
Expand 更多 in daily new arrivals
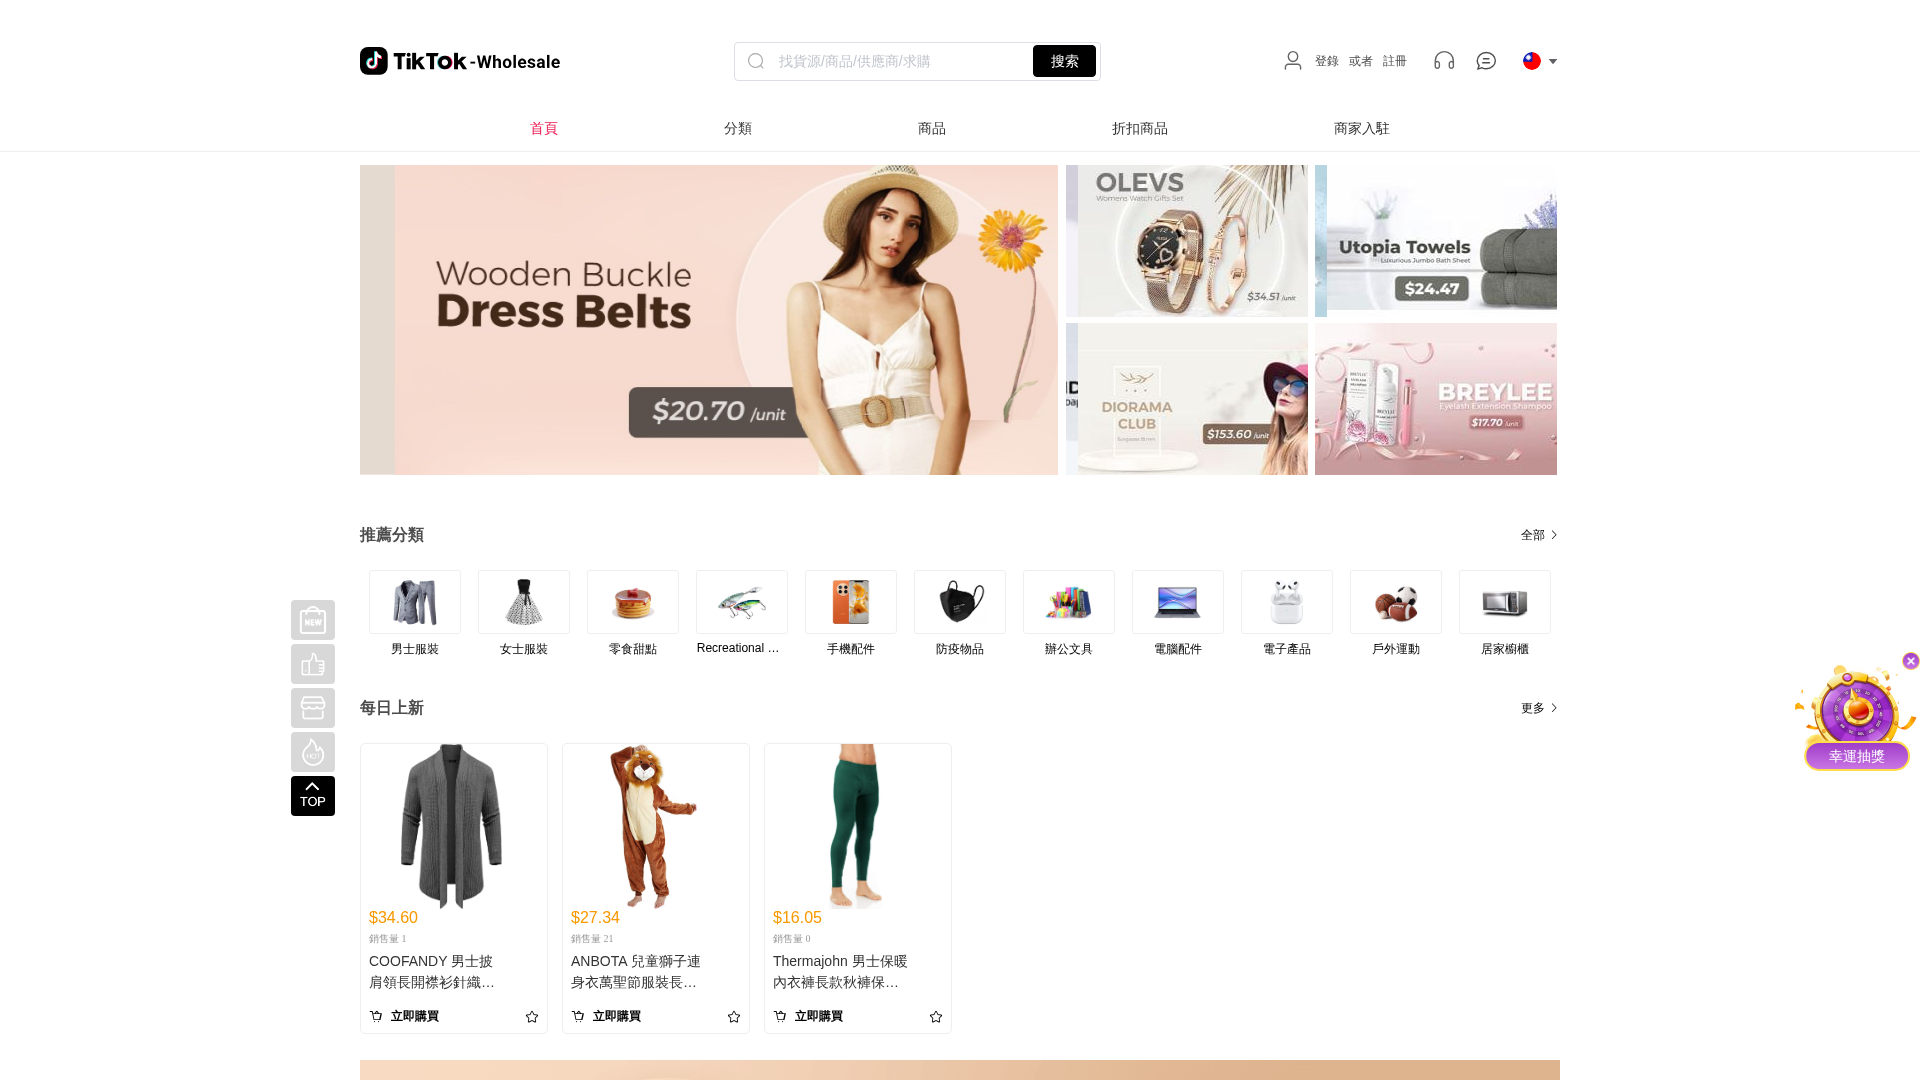(1539, 708)
